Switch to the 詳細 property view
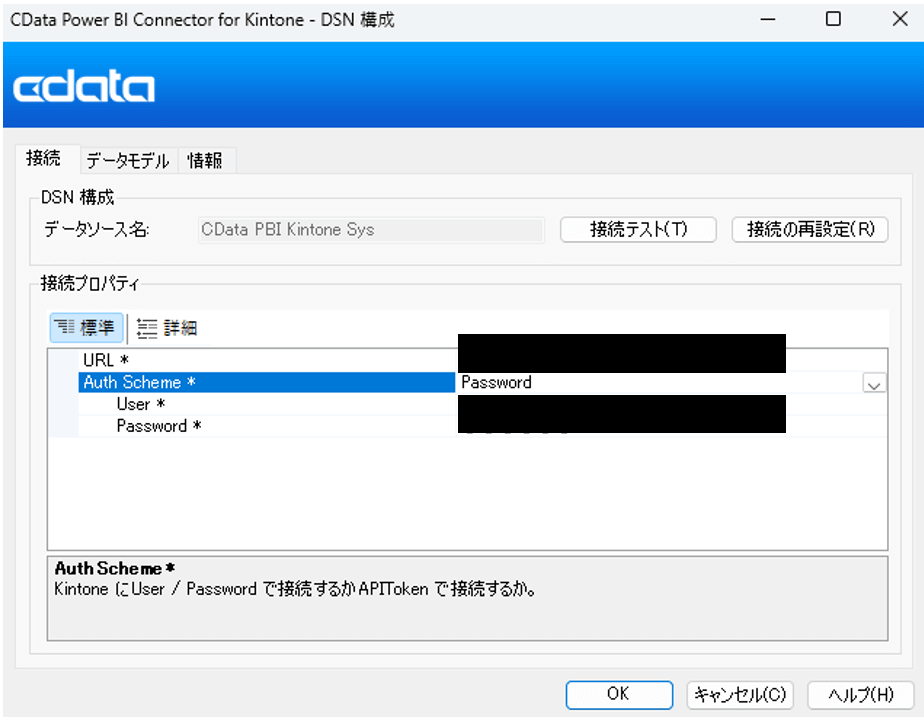924x717 pixels. [x=167, y=328]
